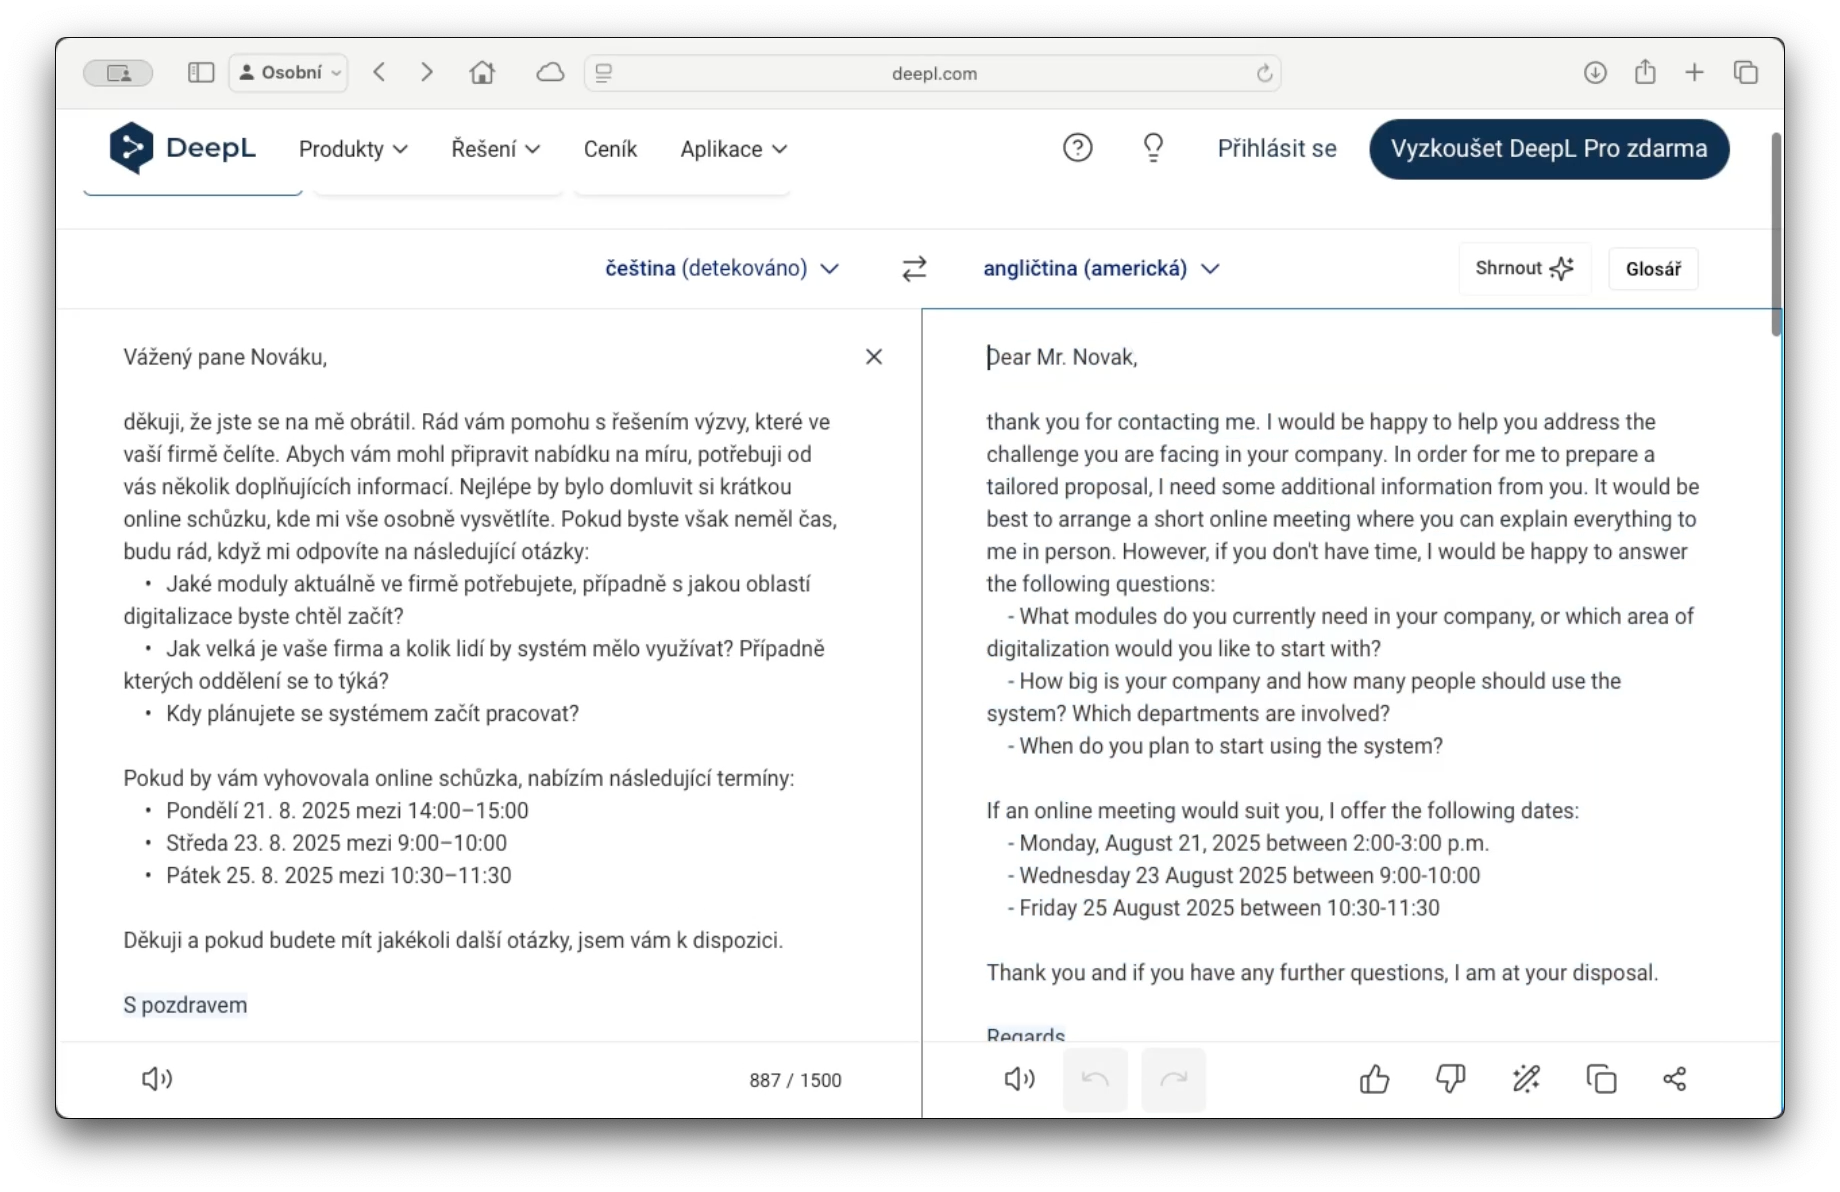Click the iCloud tabs icon
Screen dimensions: 1840x1192
550,72
